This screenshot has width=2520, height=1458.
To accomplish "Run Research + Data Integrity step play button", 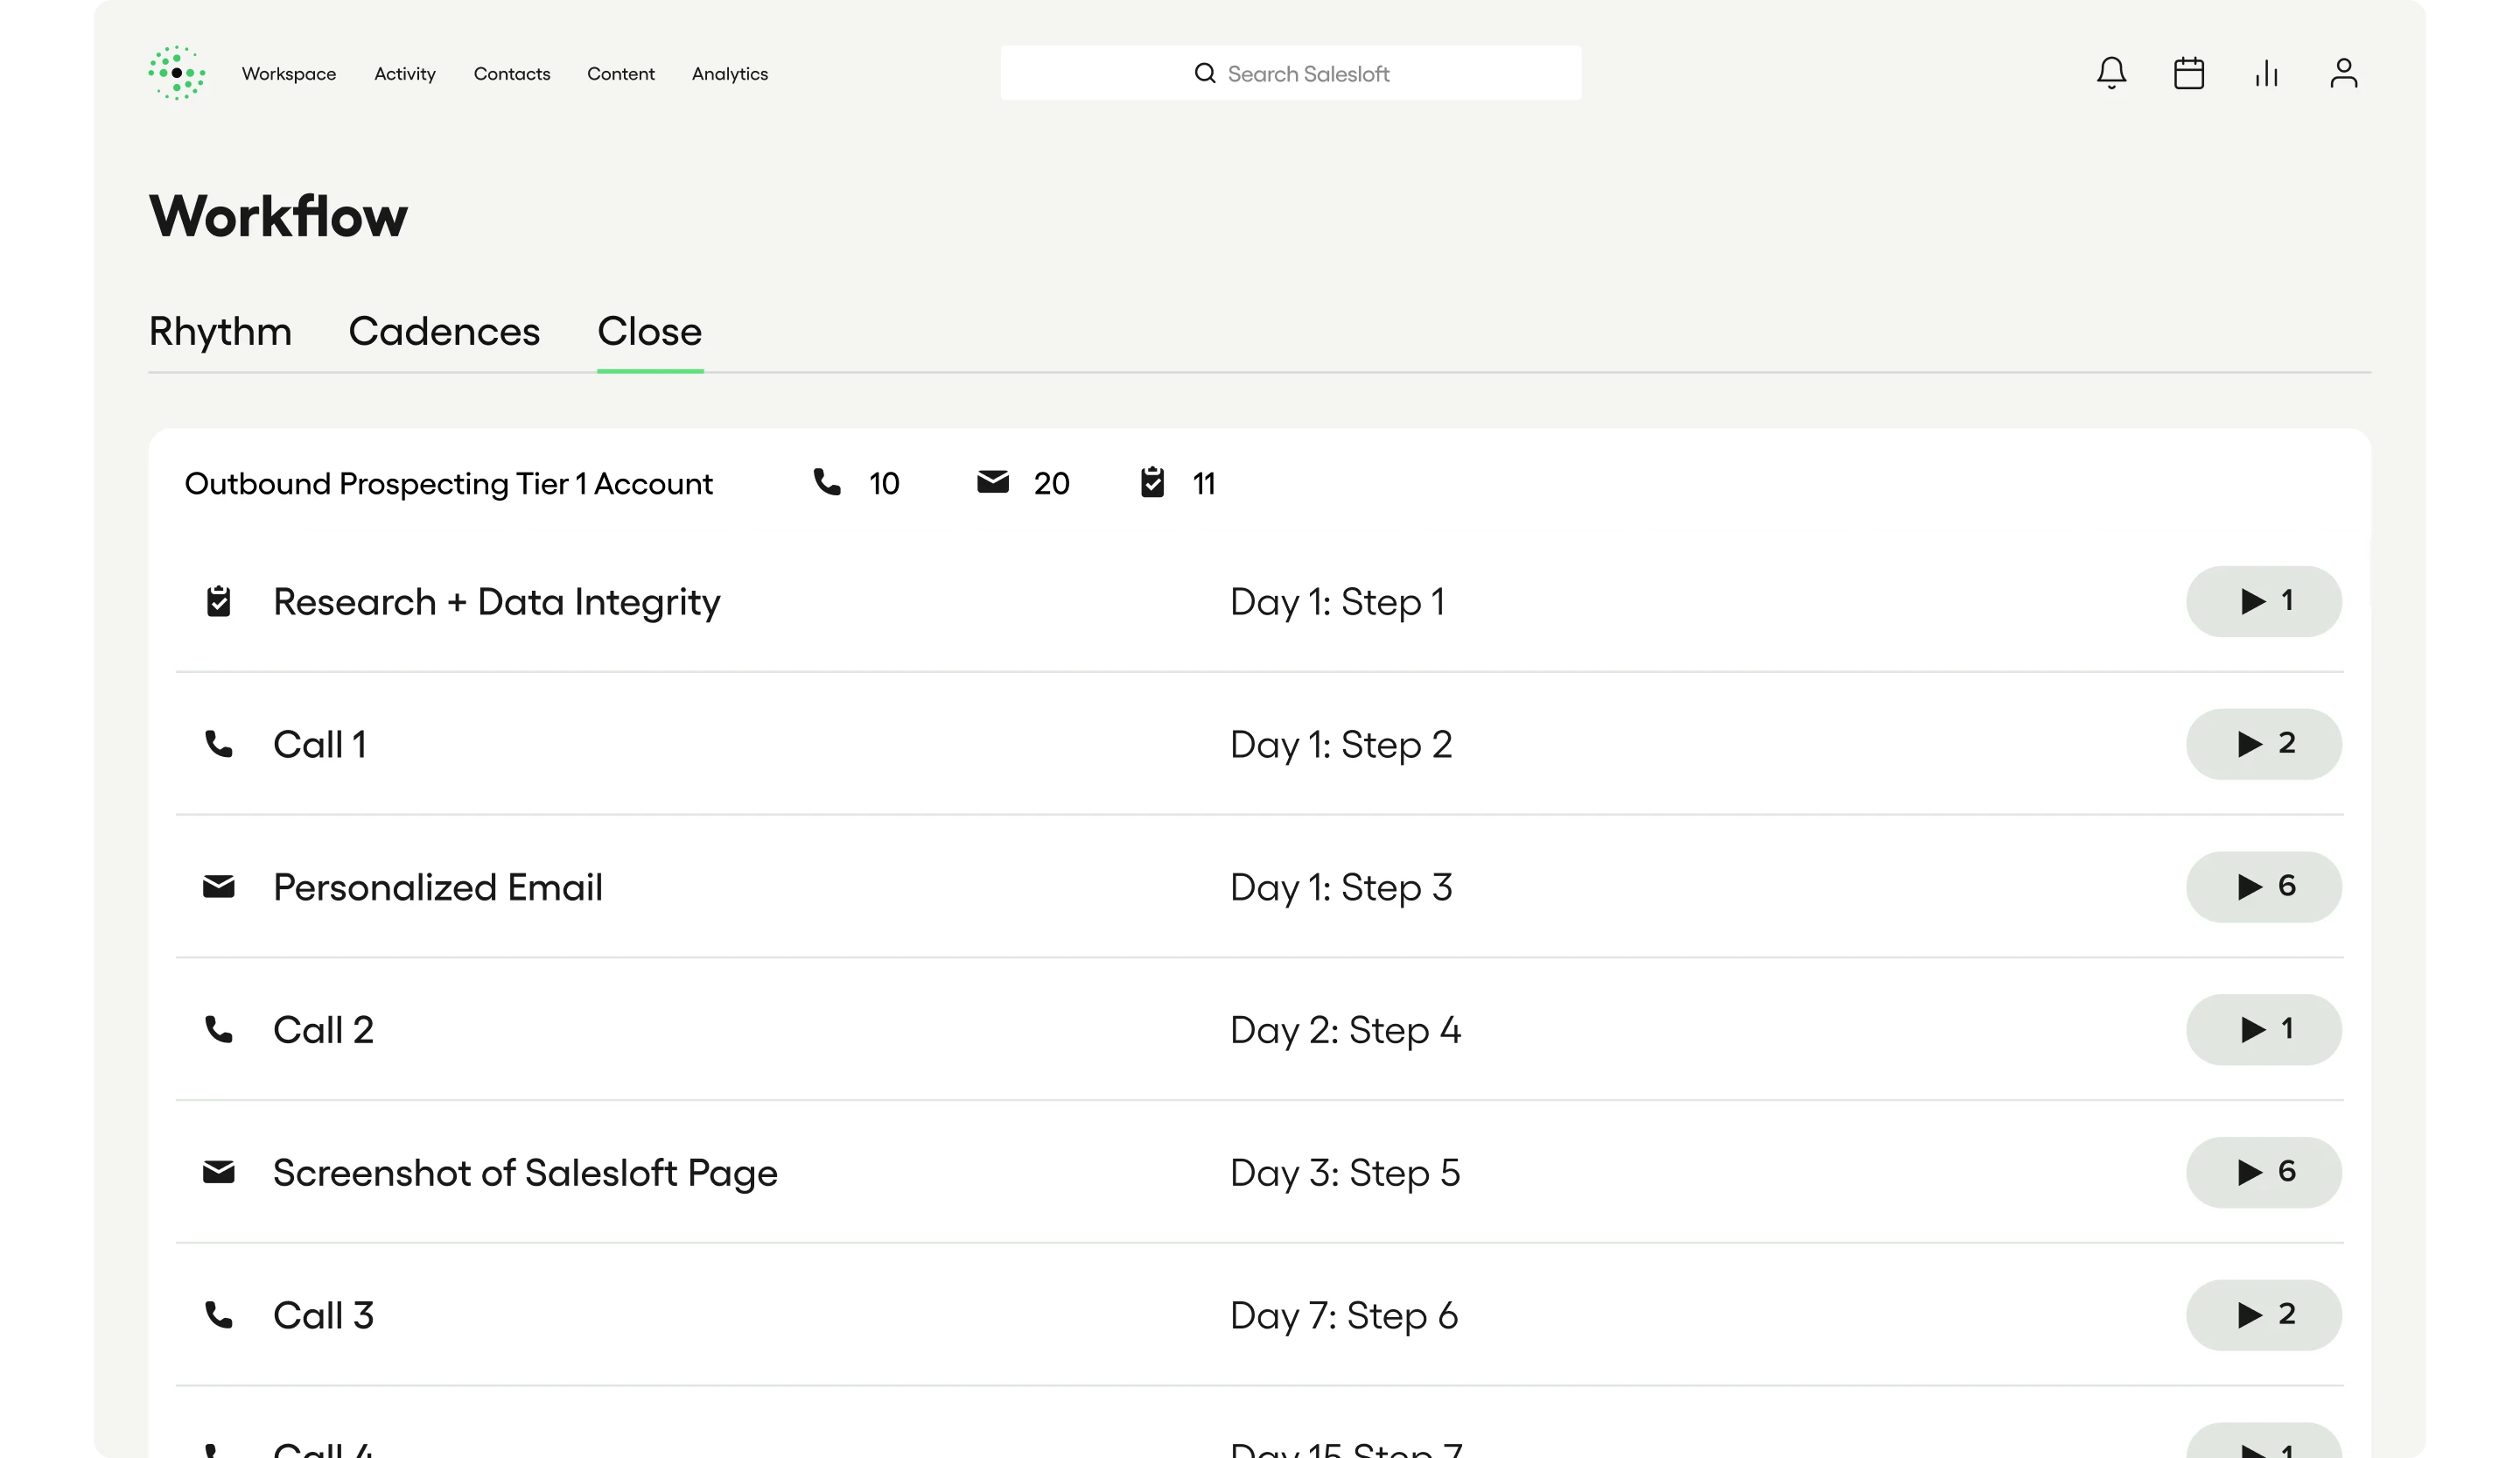I will point(2264,601).
